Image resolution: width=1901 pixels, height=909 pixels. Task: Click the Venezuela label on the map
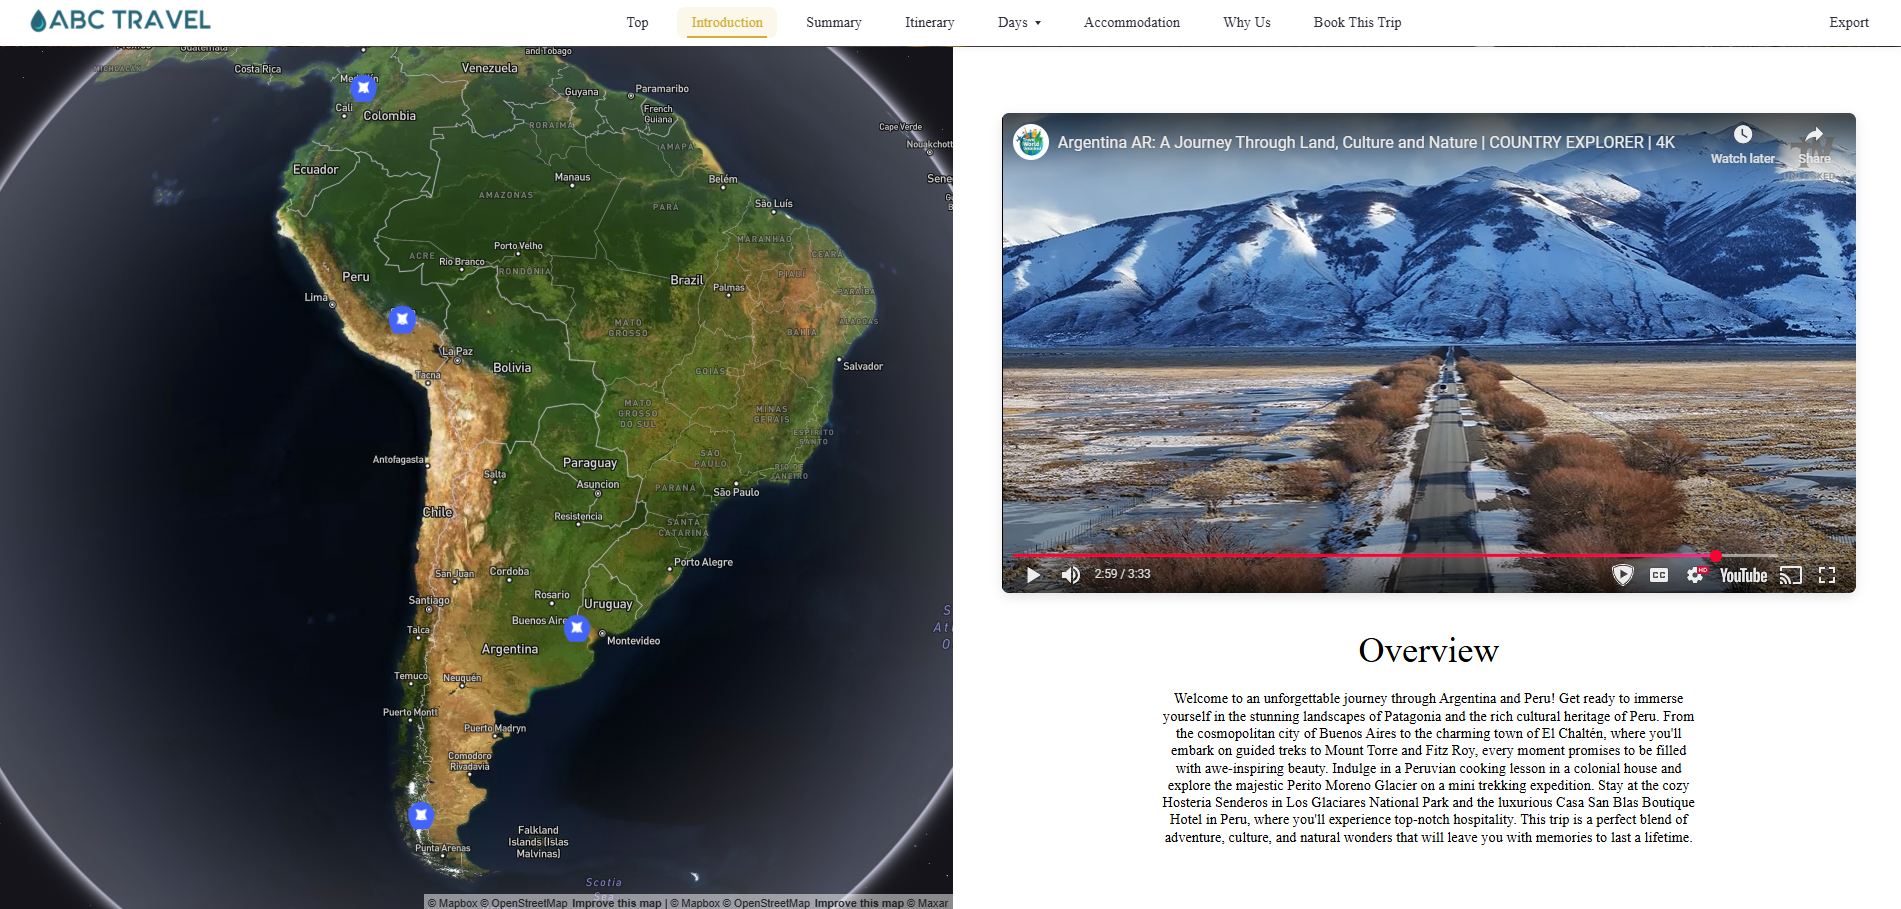490,68
